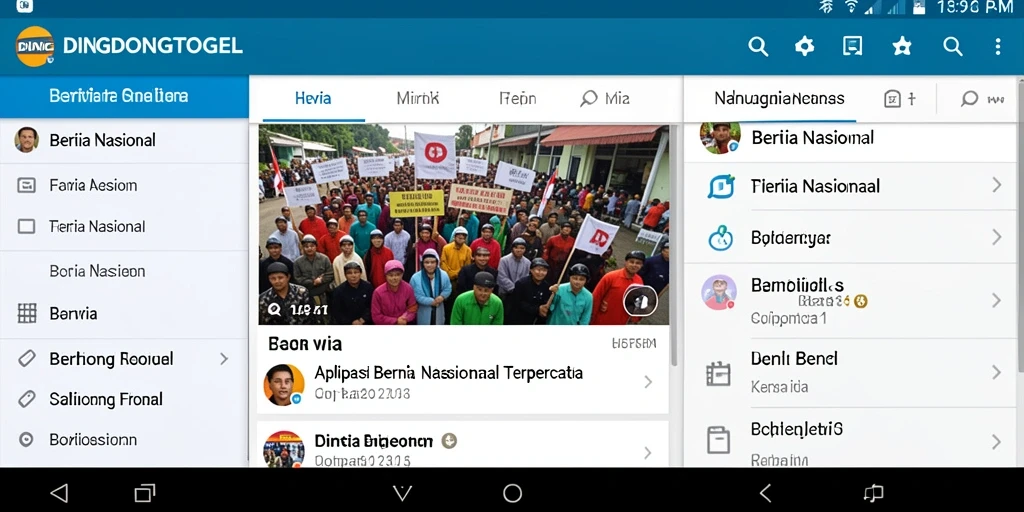Click grid icon beside Benvia
The width and height of the screenshot is (1024, 512).
tap(27, 313)
